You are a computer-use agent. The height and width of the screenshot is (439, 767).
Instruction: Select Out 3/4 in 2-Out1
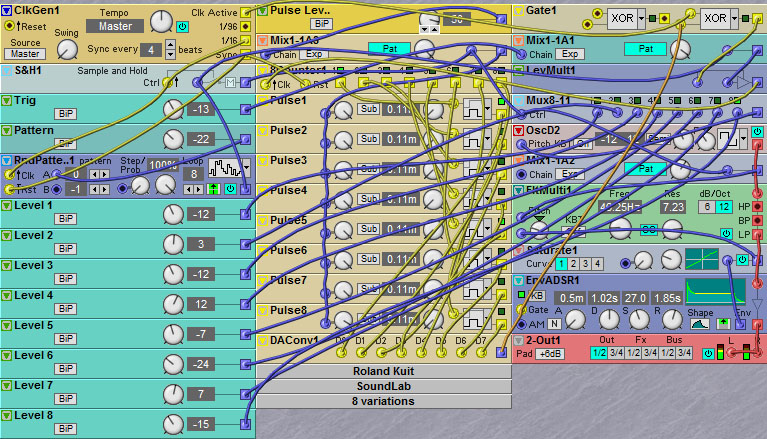pos(617,353)
